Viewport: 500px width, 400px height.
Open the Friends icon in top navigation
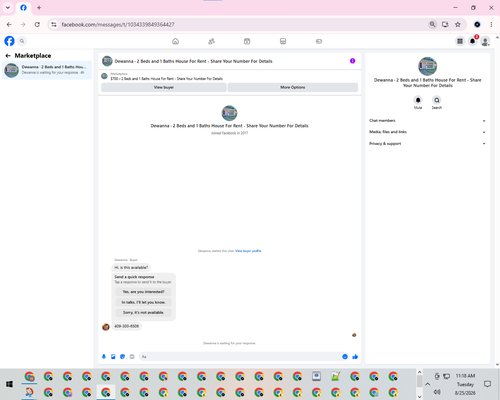[211, 41]
